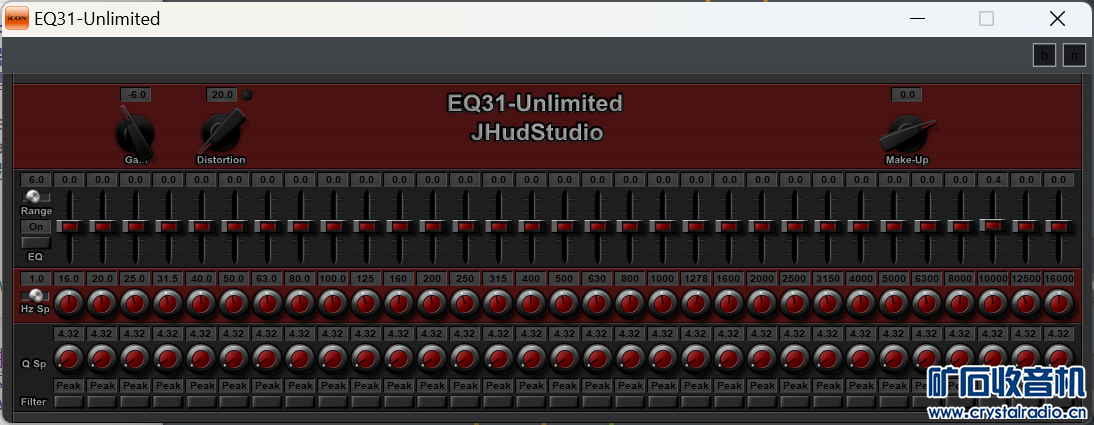The image size is (1094, 425).
Task: Click the 'n' button in the top bar
Action: [1074, 56]
